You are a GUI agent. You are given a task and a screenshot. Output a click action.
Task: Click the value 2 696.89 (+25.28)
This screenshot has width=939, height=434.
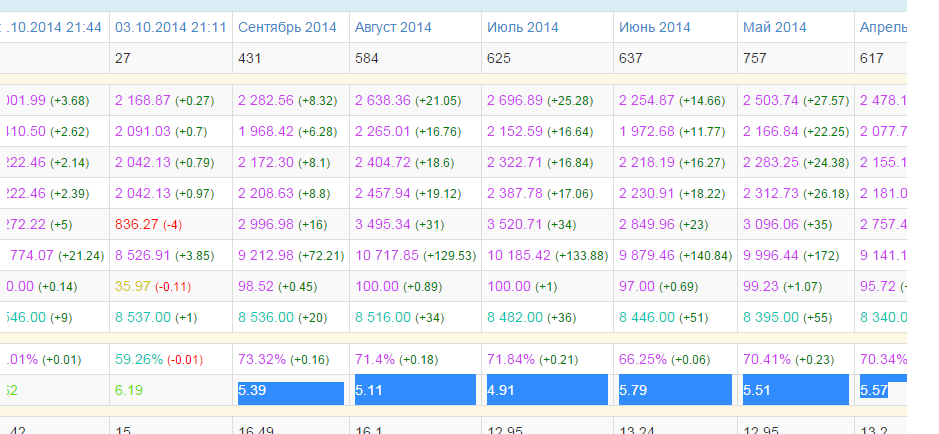point(540,101)
